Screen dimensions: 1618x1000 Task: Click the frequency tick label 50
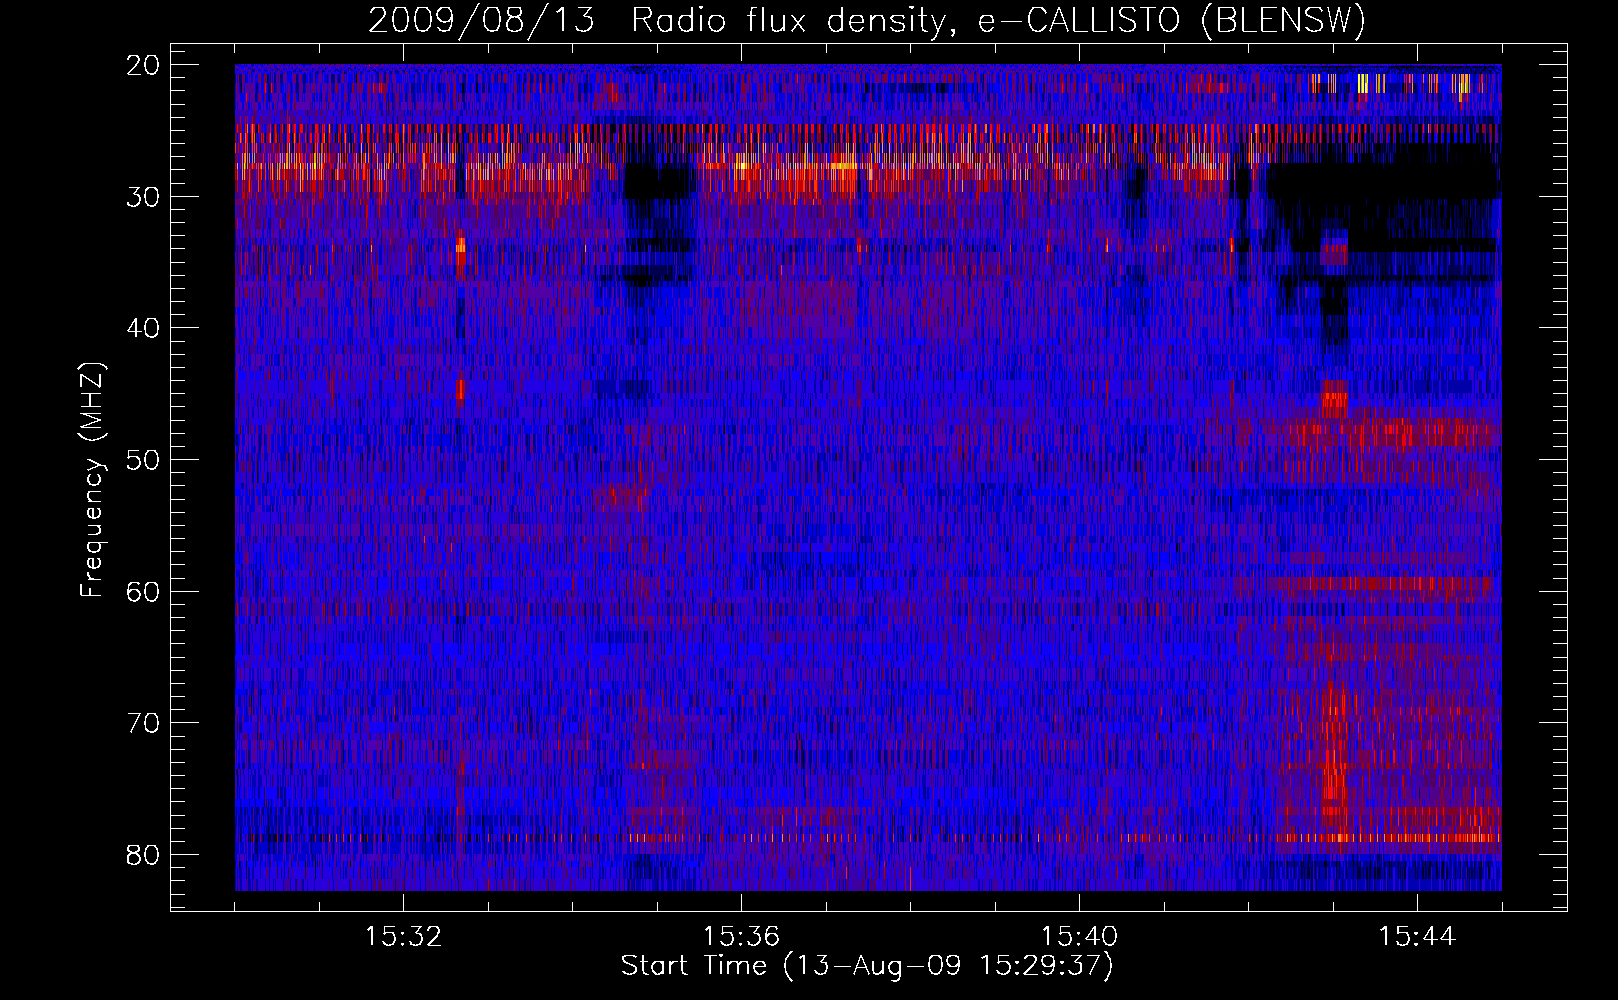tap(144, 459)
